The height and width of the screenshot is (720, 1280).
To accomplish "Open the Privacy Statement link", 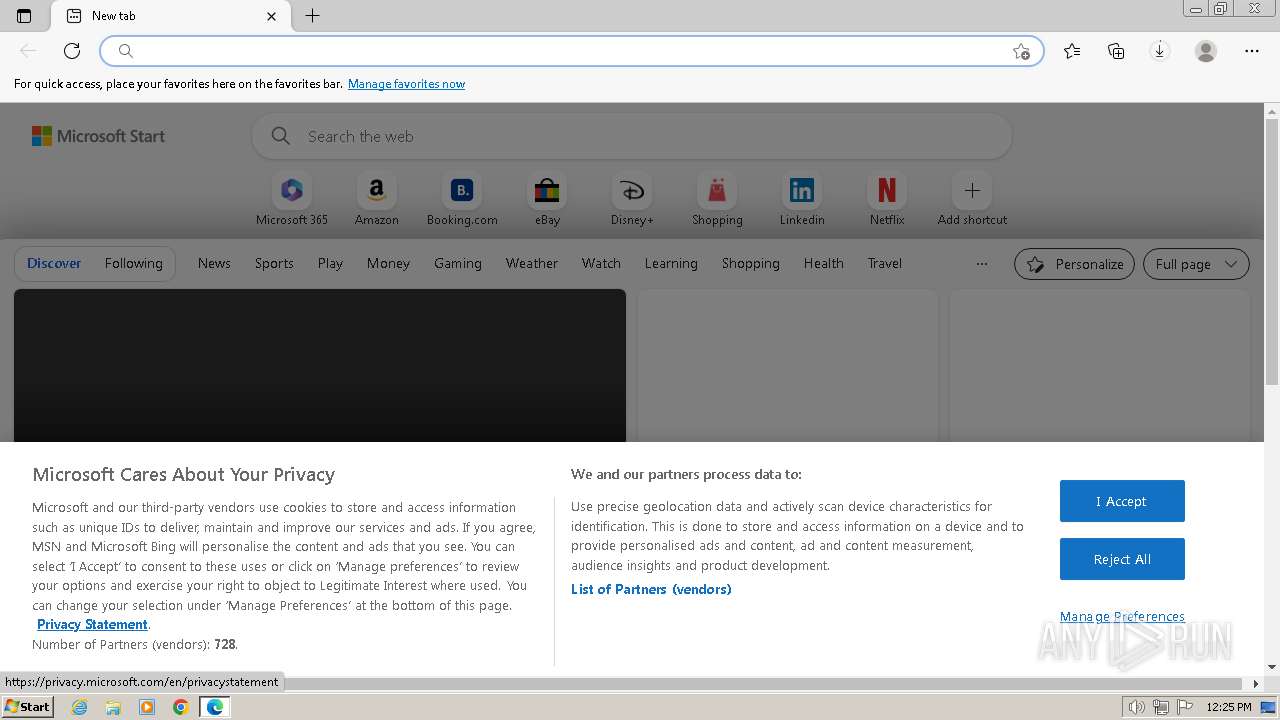I will coord(92,624).
